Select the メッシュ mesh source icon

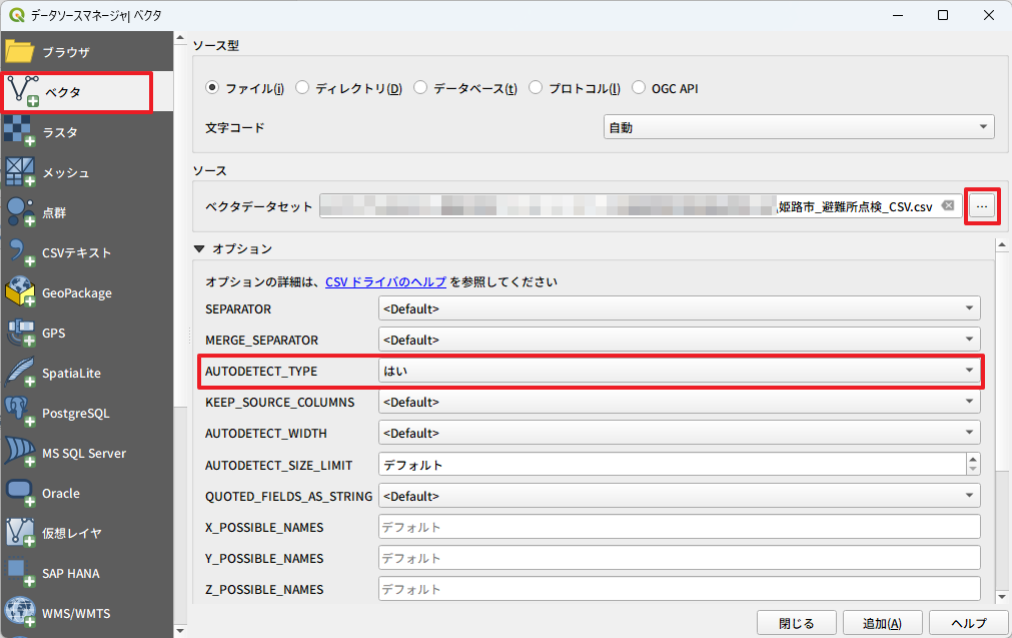click(x=20, y=172)
